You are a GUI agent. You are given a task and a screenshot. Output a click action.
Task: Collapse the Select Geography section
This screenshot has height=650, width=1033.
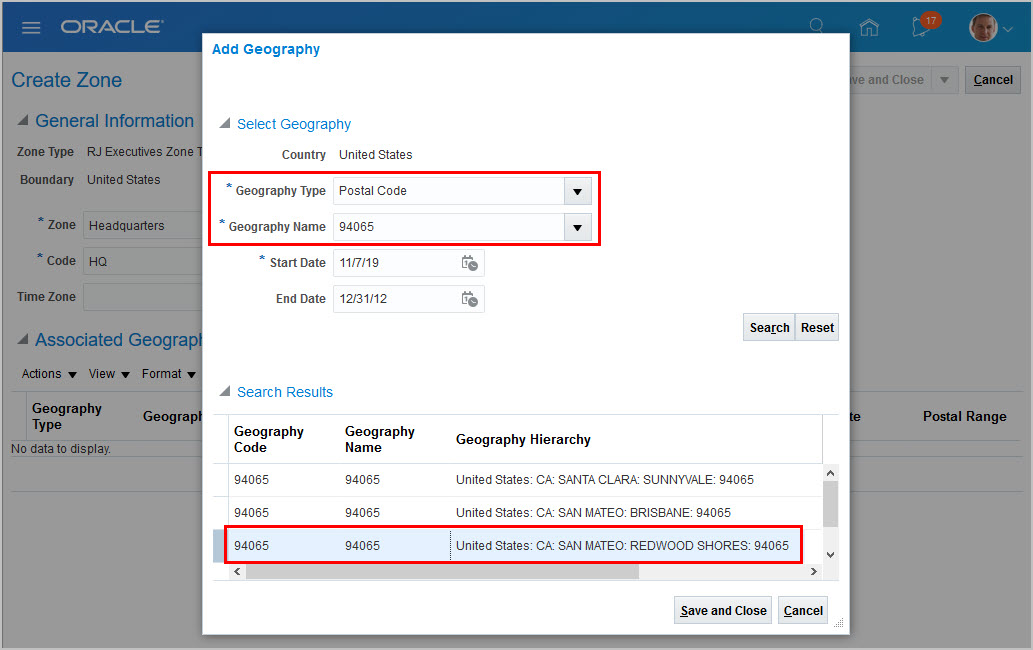coord(225,124)
